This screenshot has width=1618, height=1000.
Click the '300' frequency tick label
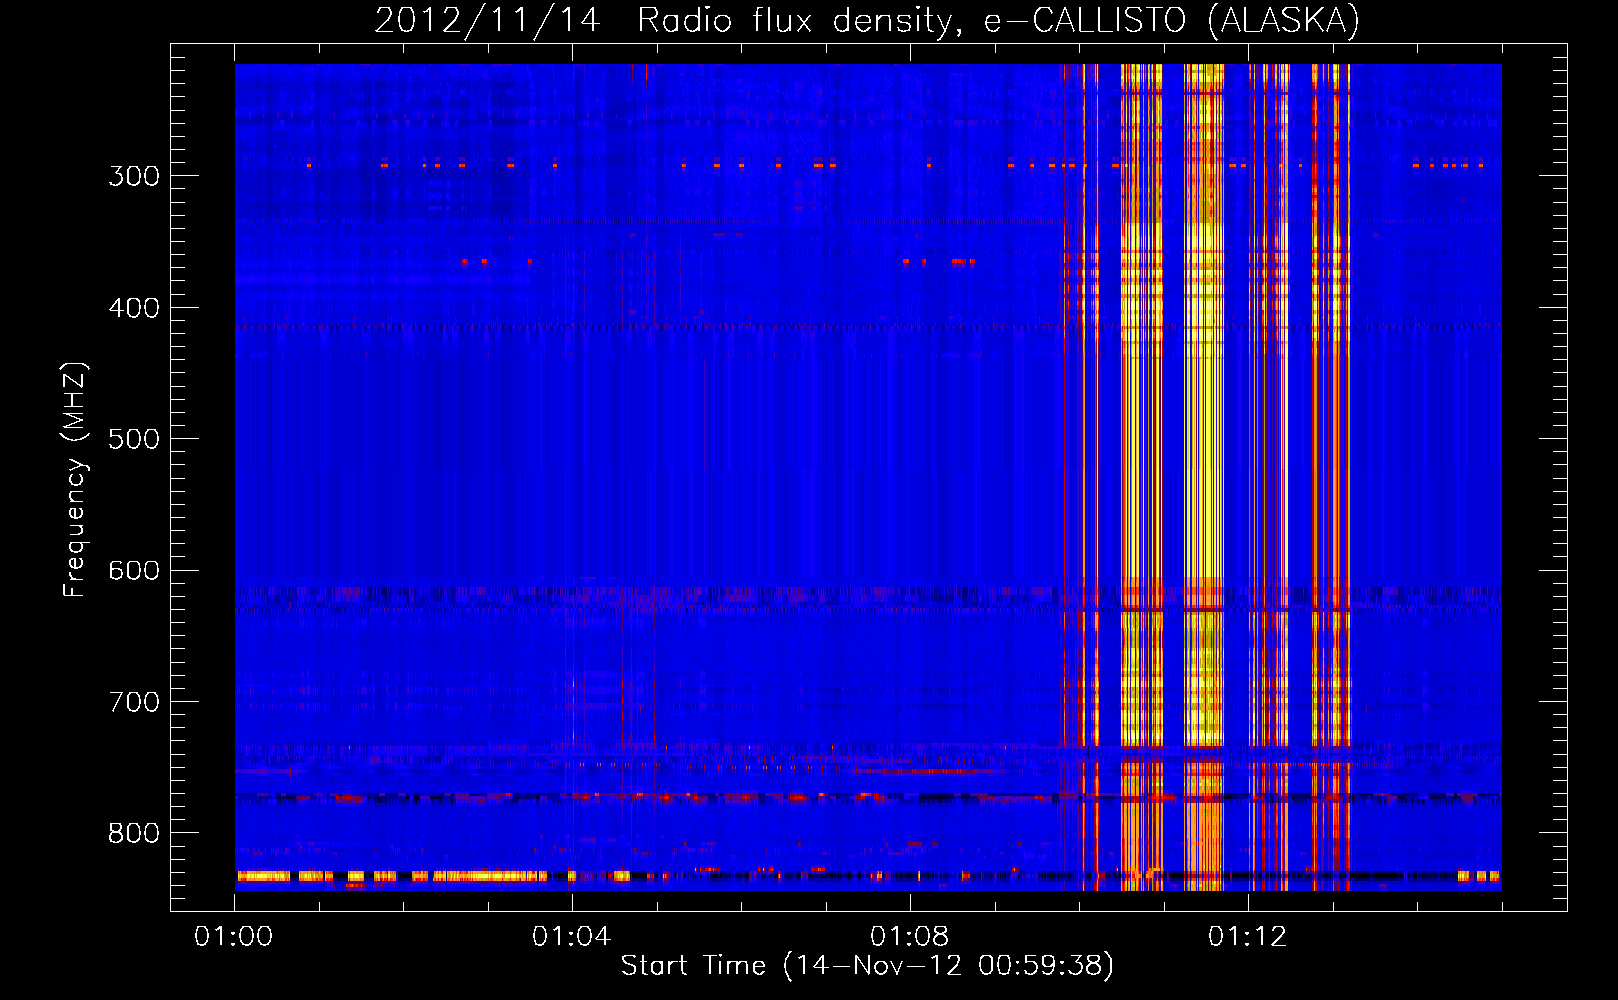134,176
